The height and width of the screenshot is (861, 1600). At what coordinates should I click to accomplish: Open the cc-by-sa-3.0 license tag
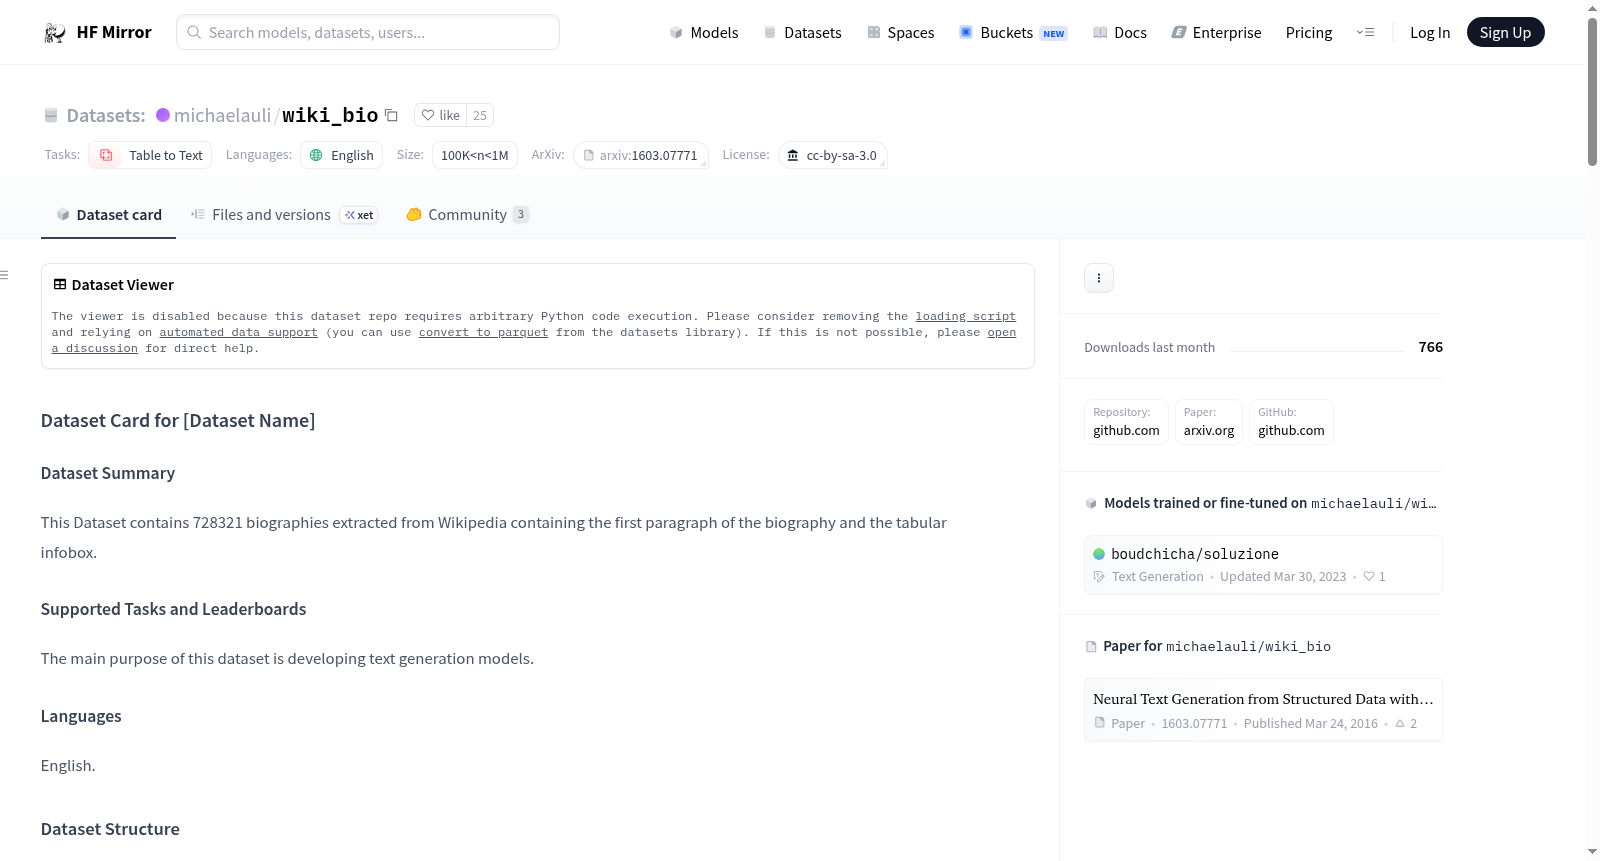click(x=833, y=155)
